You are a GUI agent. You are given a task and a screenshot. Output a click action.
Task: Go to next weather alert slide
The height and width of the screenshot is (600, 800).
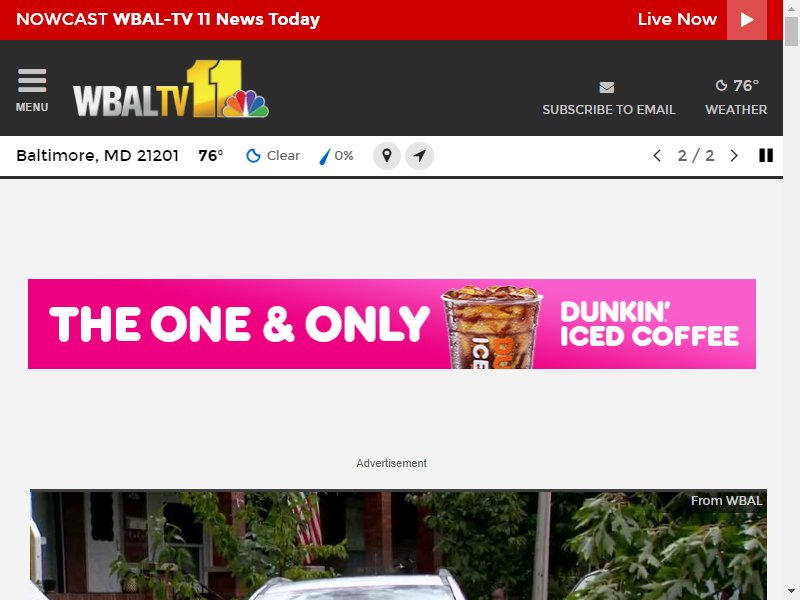click(x=734, y=156)
